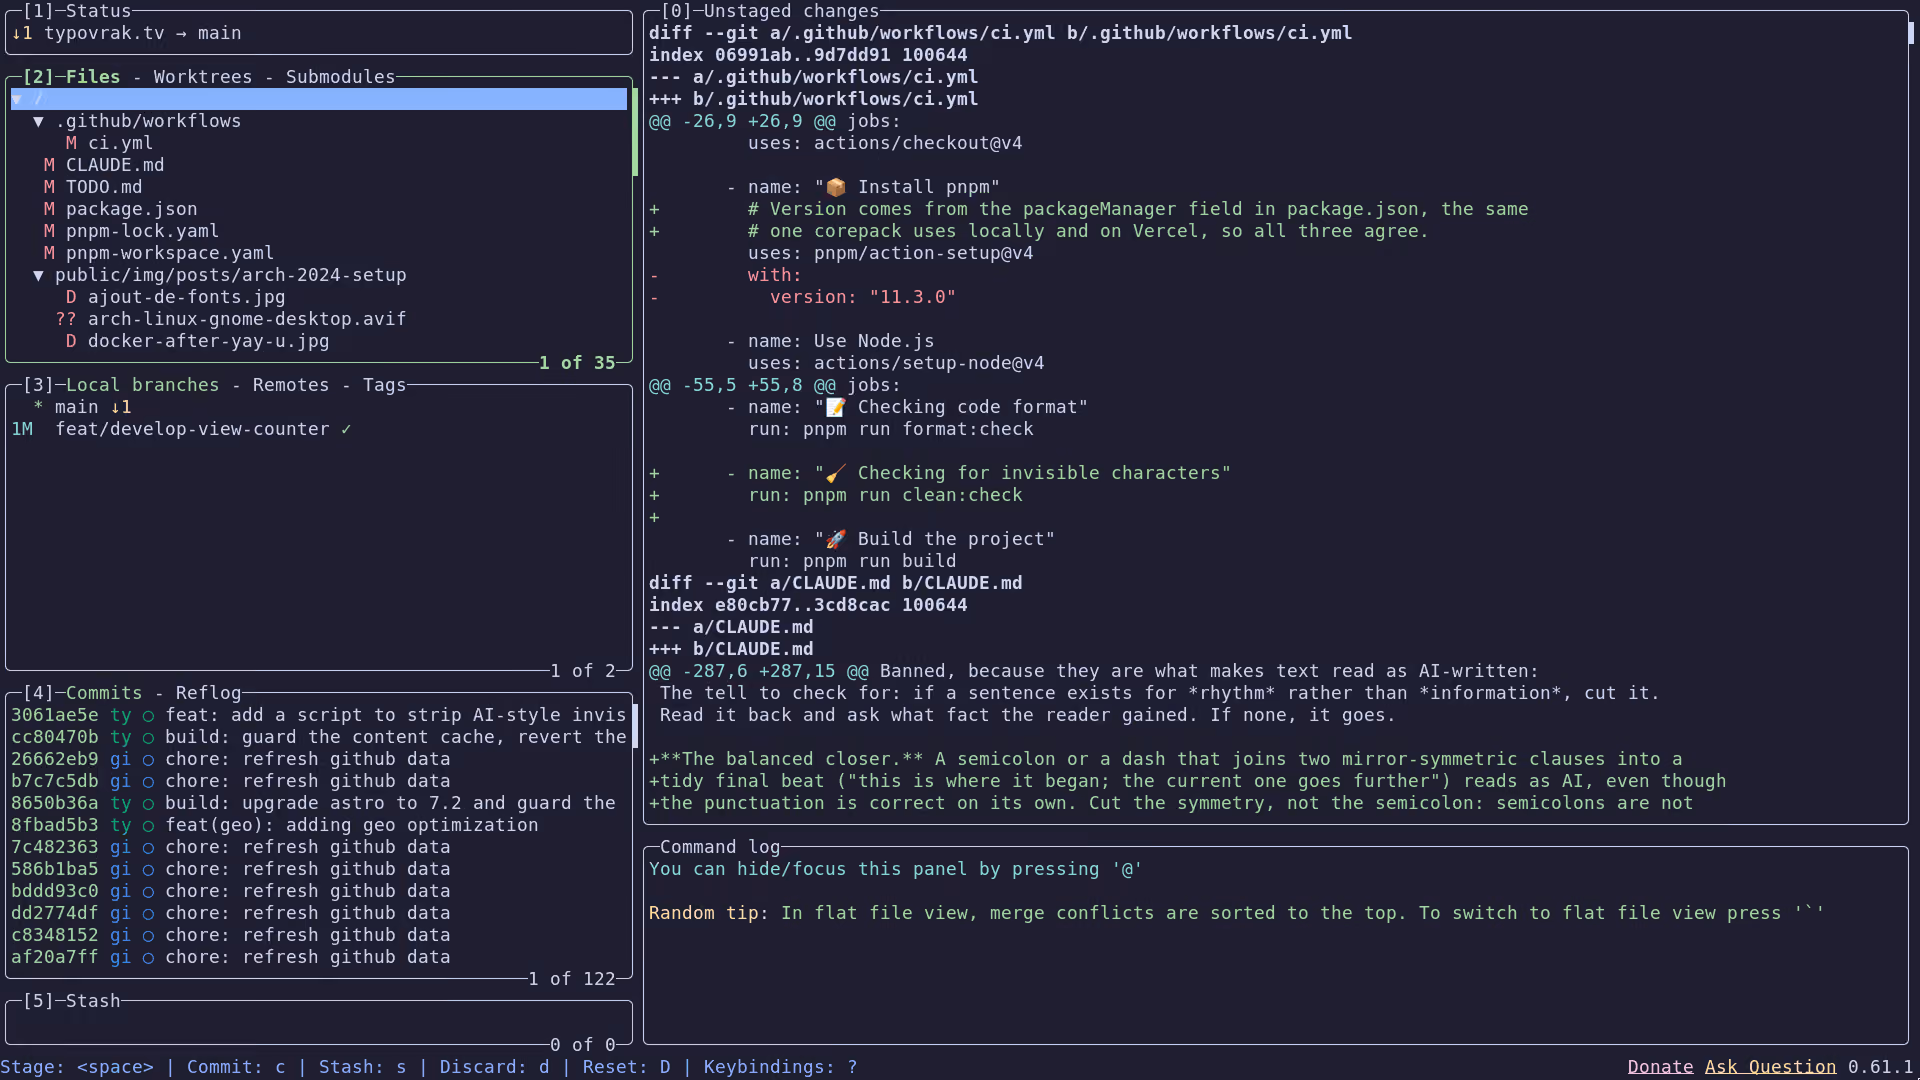
Task: Collapse the .github/workflows folder triangle
Action: tap(38, 121)
